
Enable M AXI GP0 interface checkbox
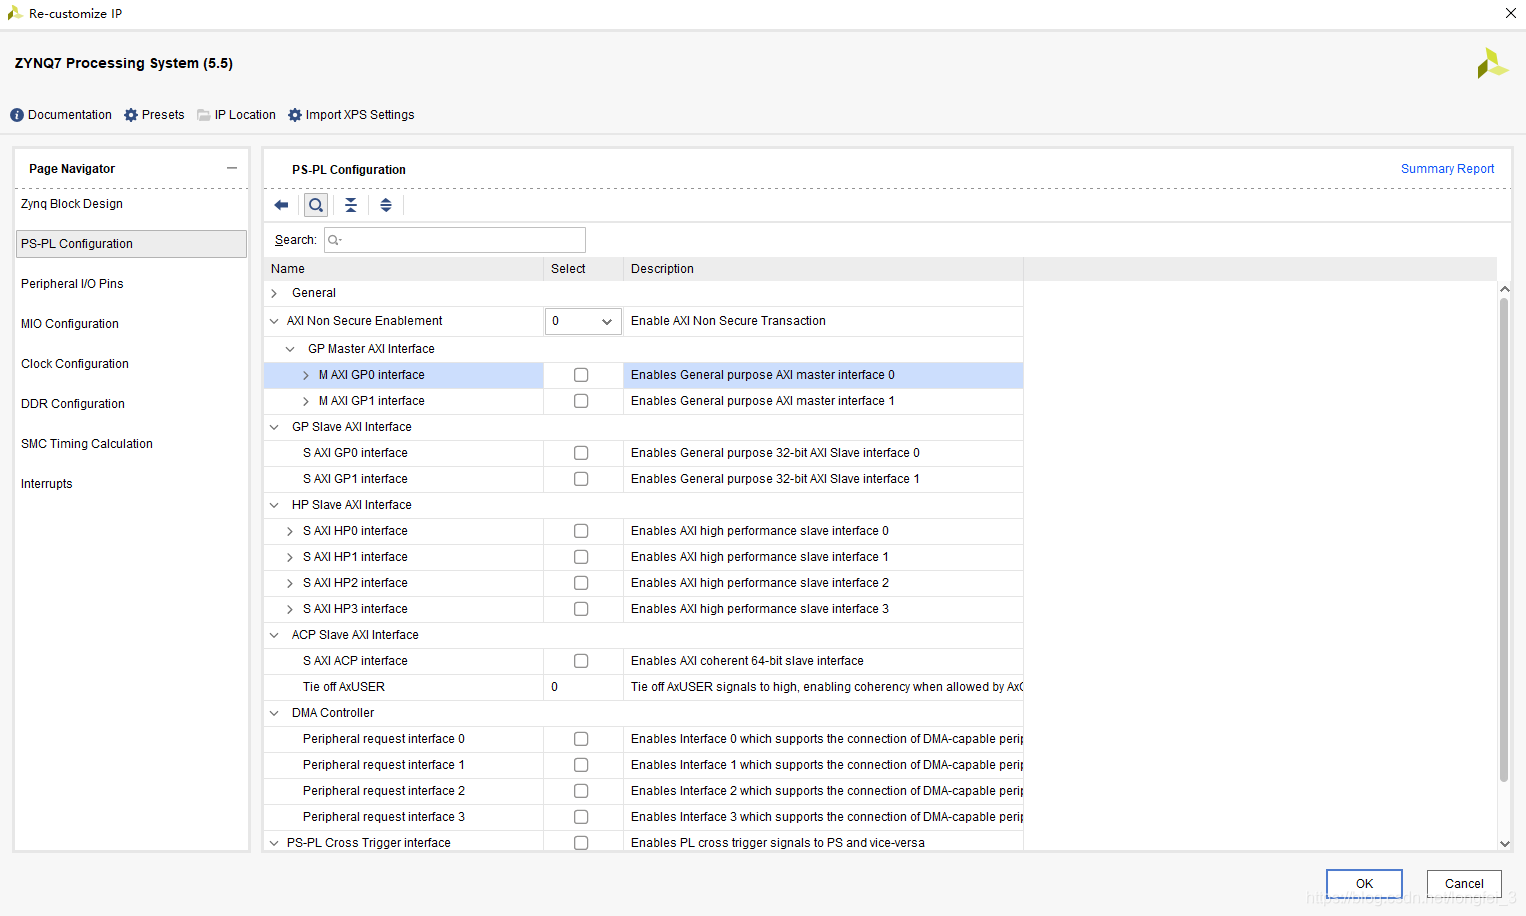pos(581,375)
